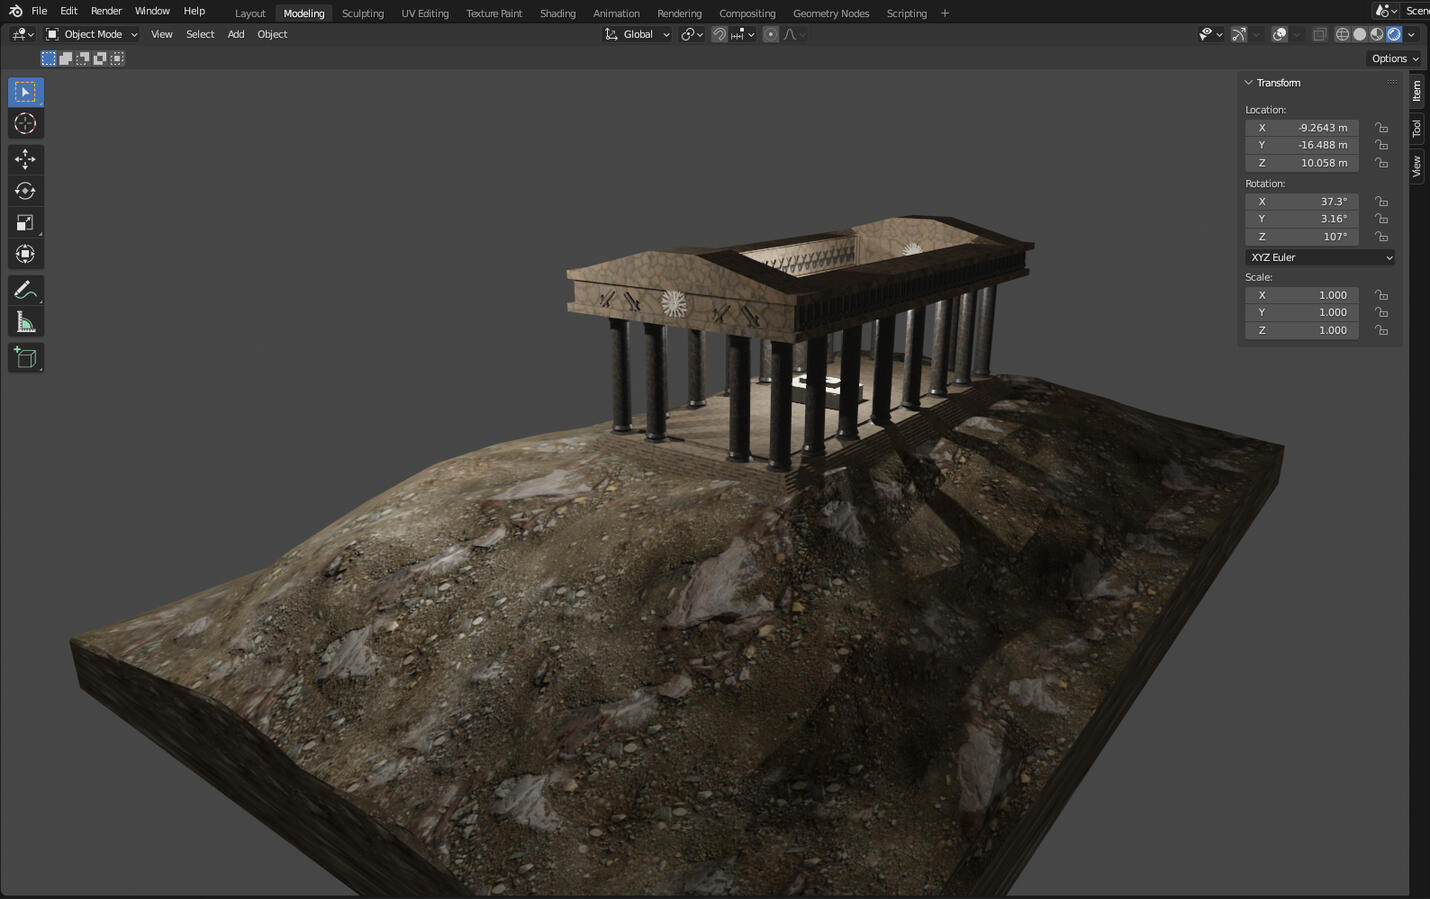Screen dimensions: 1430x899
Task: Open the Object Mode dropdown
Action: [x=92, y=34]
